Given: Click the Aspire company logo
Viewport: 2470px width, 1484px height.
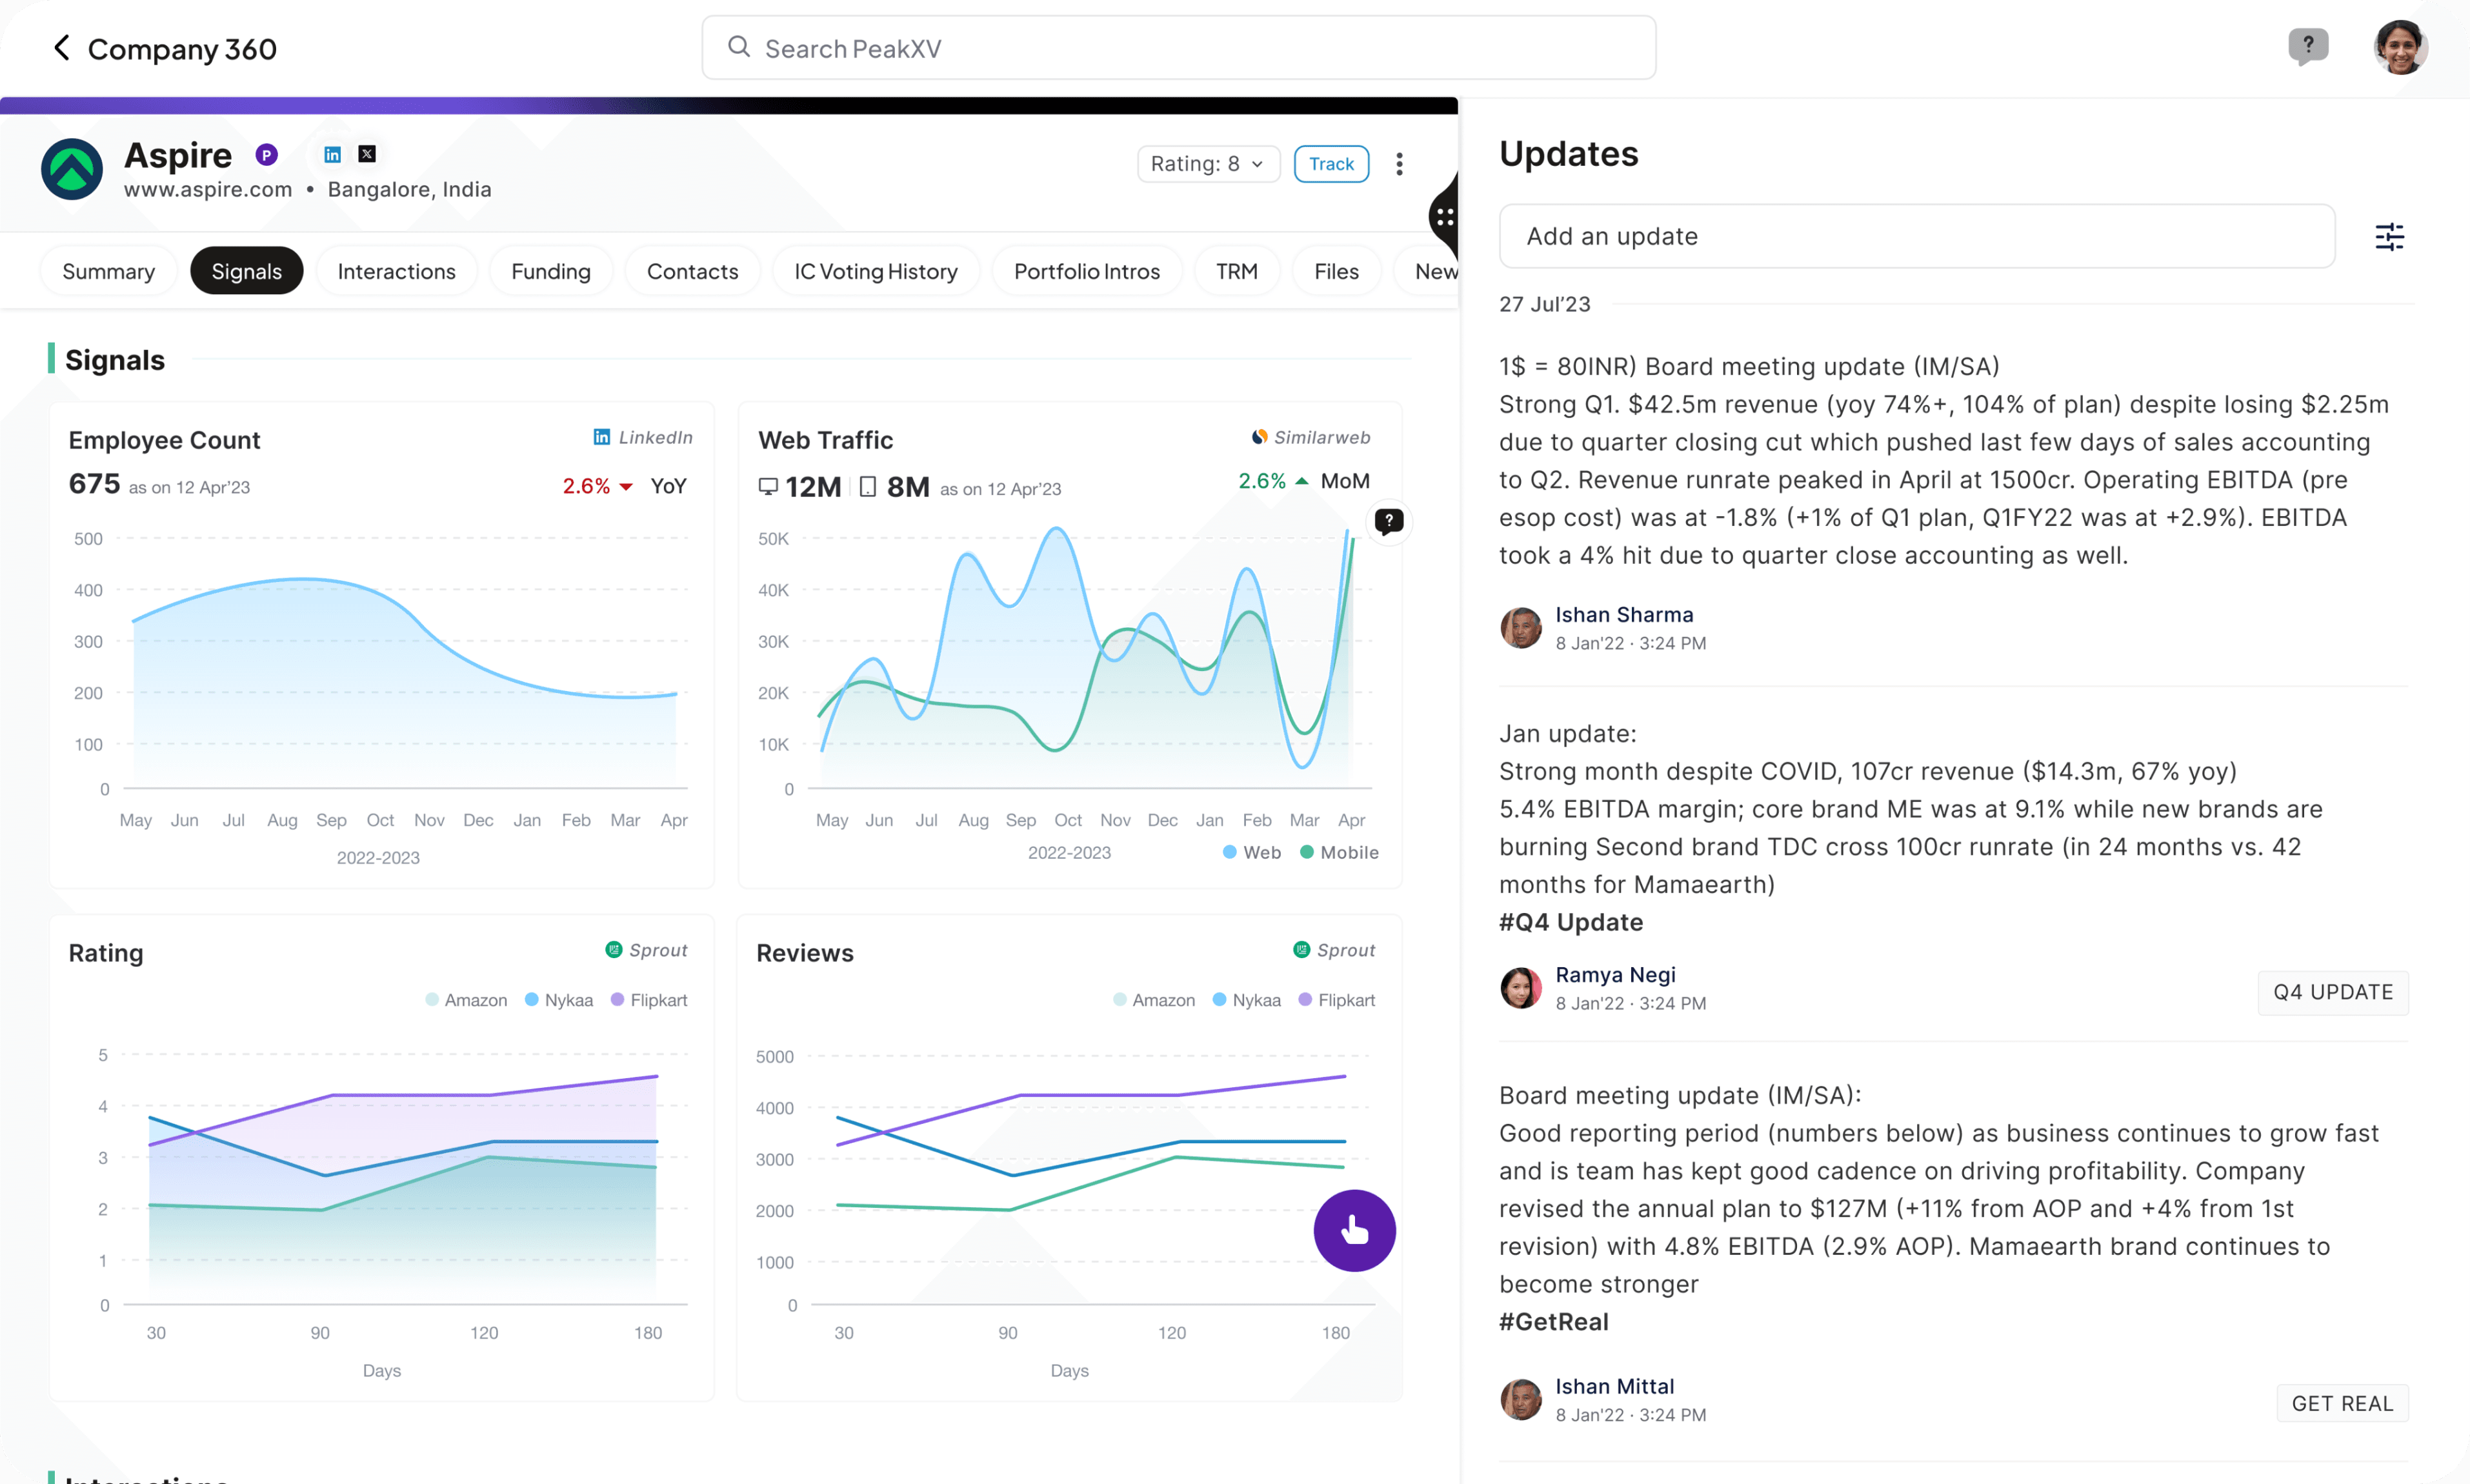Looking at the screenshot, I should click(x=72, y=169).
